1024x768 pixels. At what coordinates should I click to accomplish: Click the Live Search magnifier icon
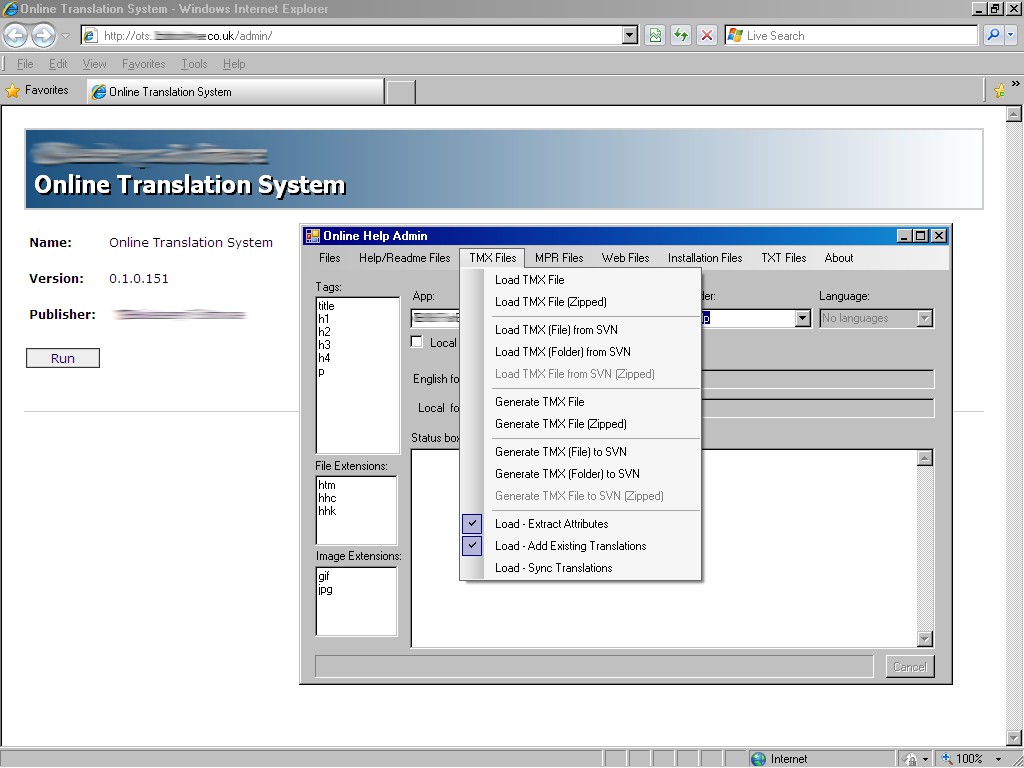point(994,35)
